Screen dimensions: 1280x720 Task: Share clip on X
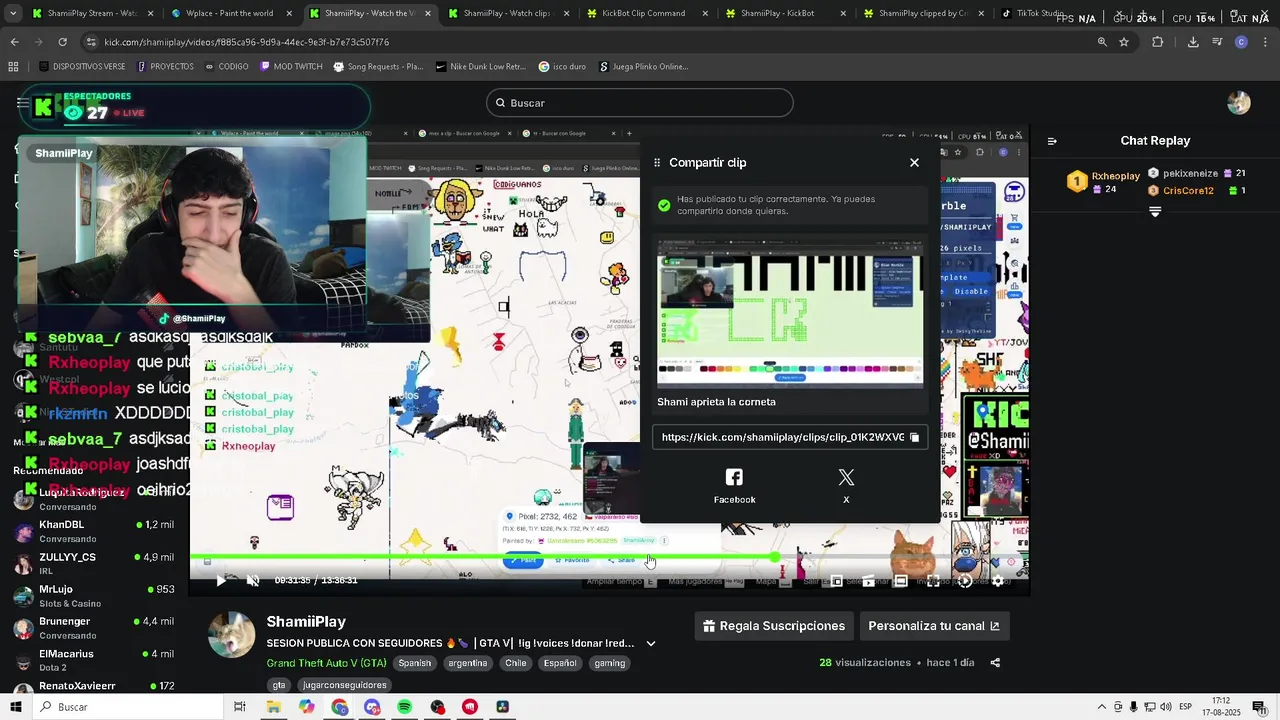click(846, 486)
